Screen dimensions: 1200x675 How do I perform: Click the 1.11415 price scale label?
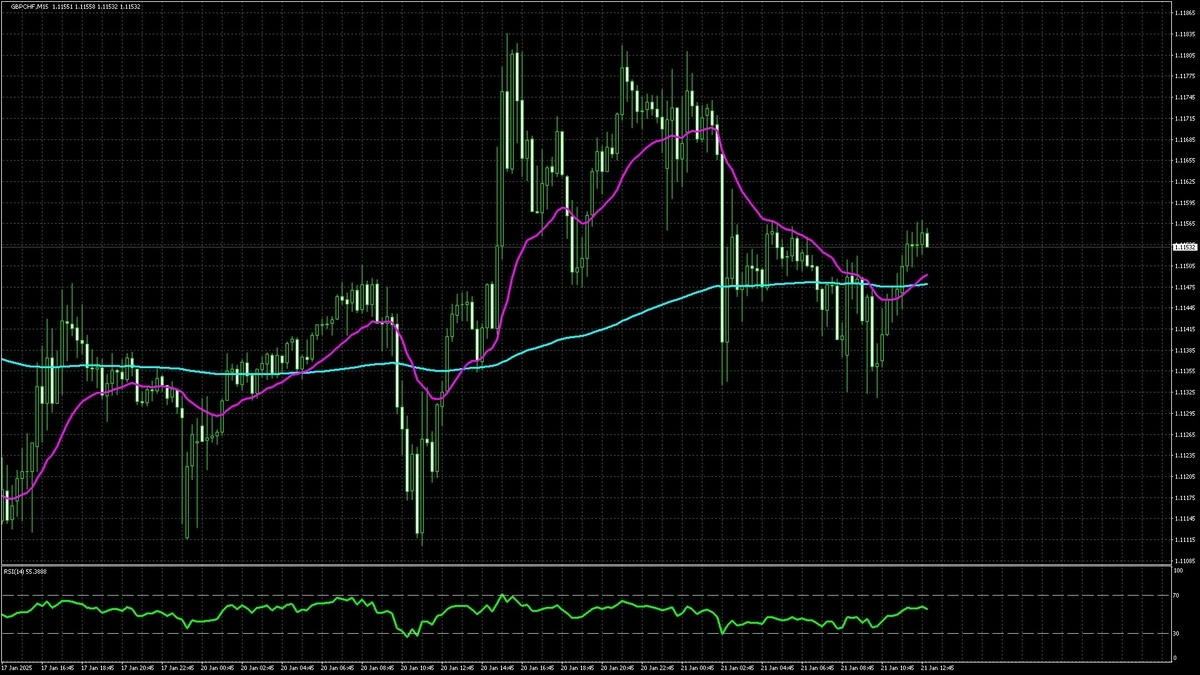click(x=1184, y=329)
